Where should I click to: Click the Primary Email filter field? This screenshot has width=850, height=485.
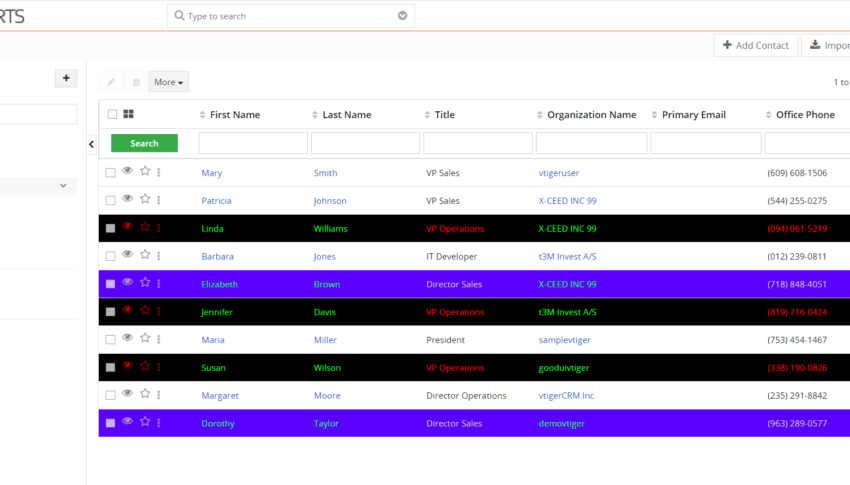click(x=706, y=143)
